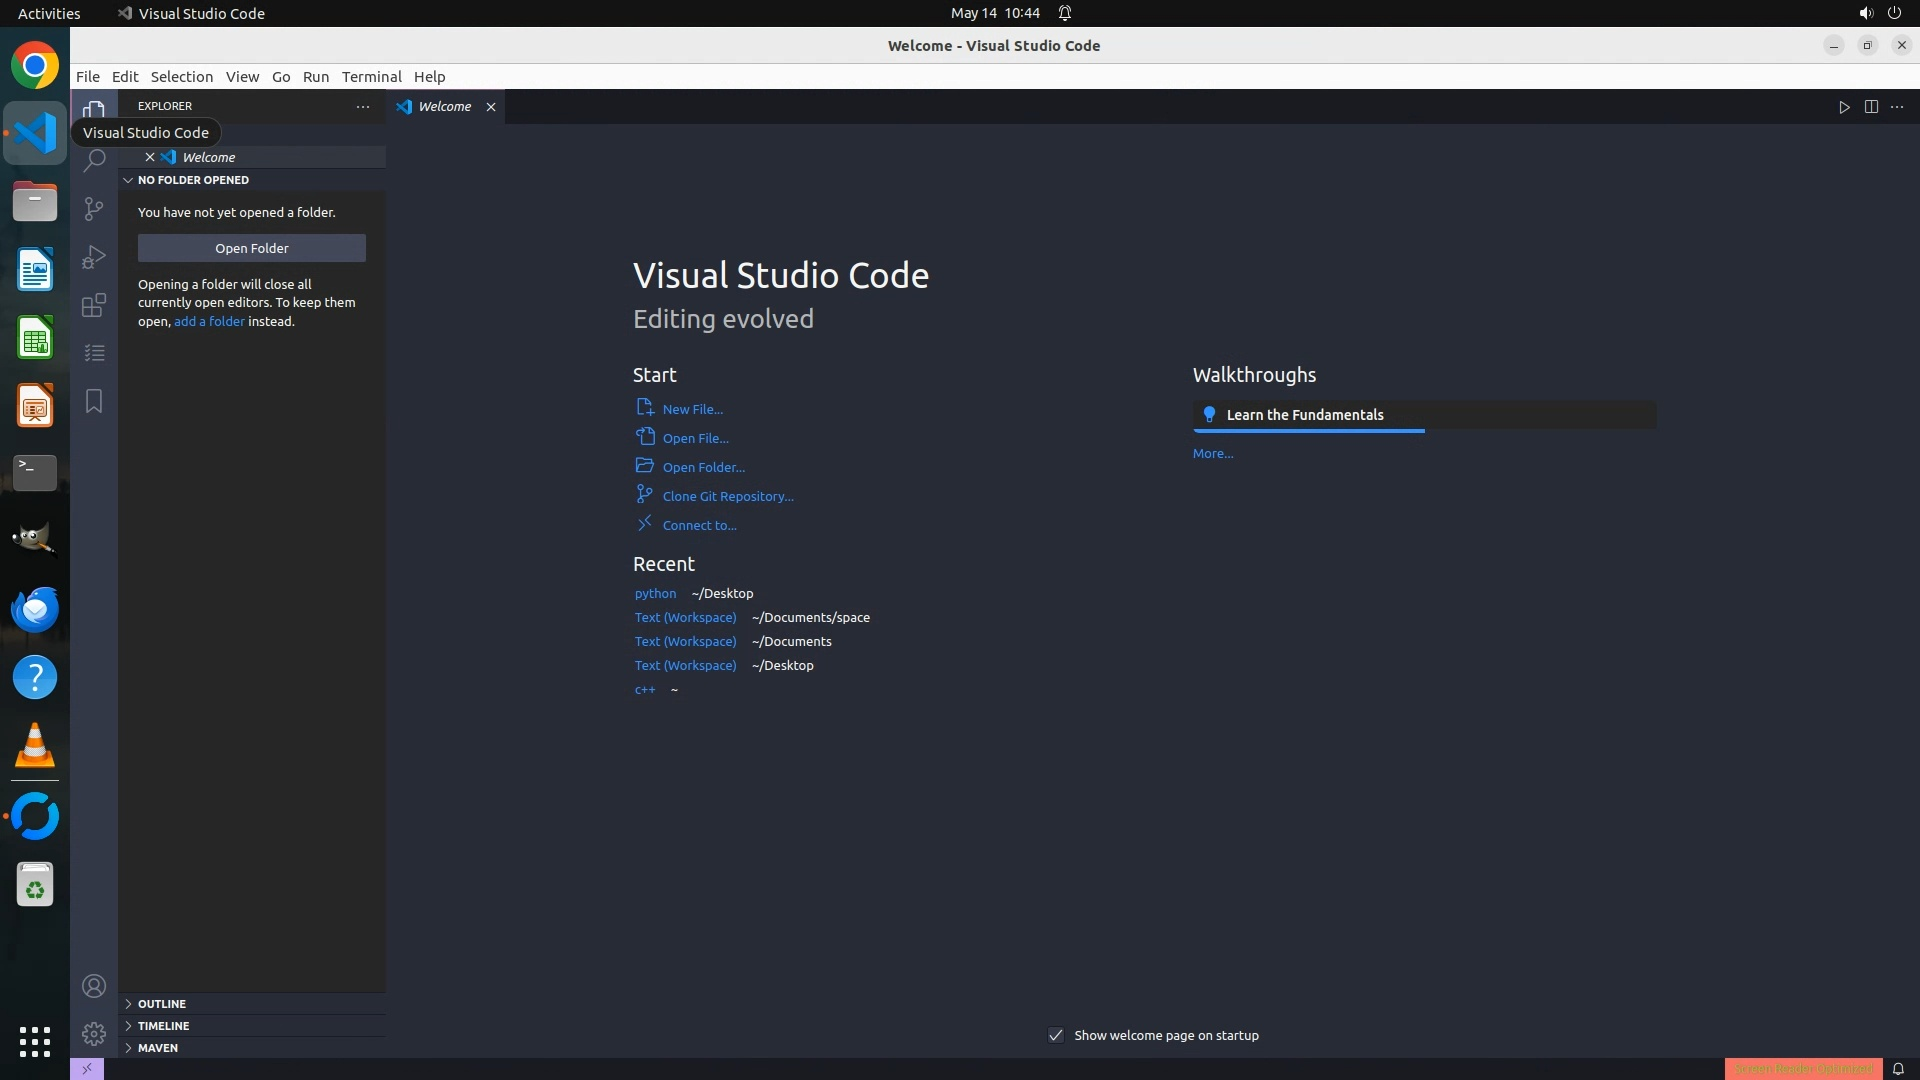Open the Accounts menu icon
This screenshot has height=1080, width=1920.
pos(94,986)
